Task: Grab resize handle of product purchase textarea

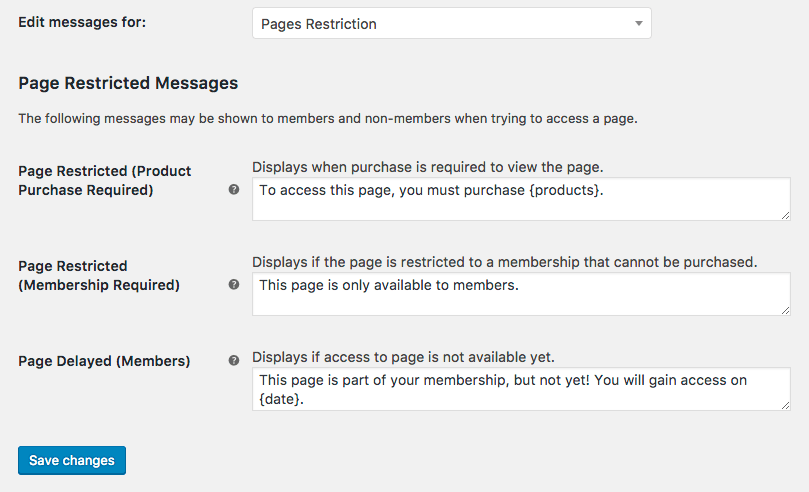Action: [784, 214]
